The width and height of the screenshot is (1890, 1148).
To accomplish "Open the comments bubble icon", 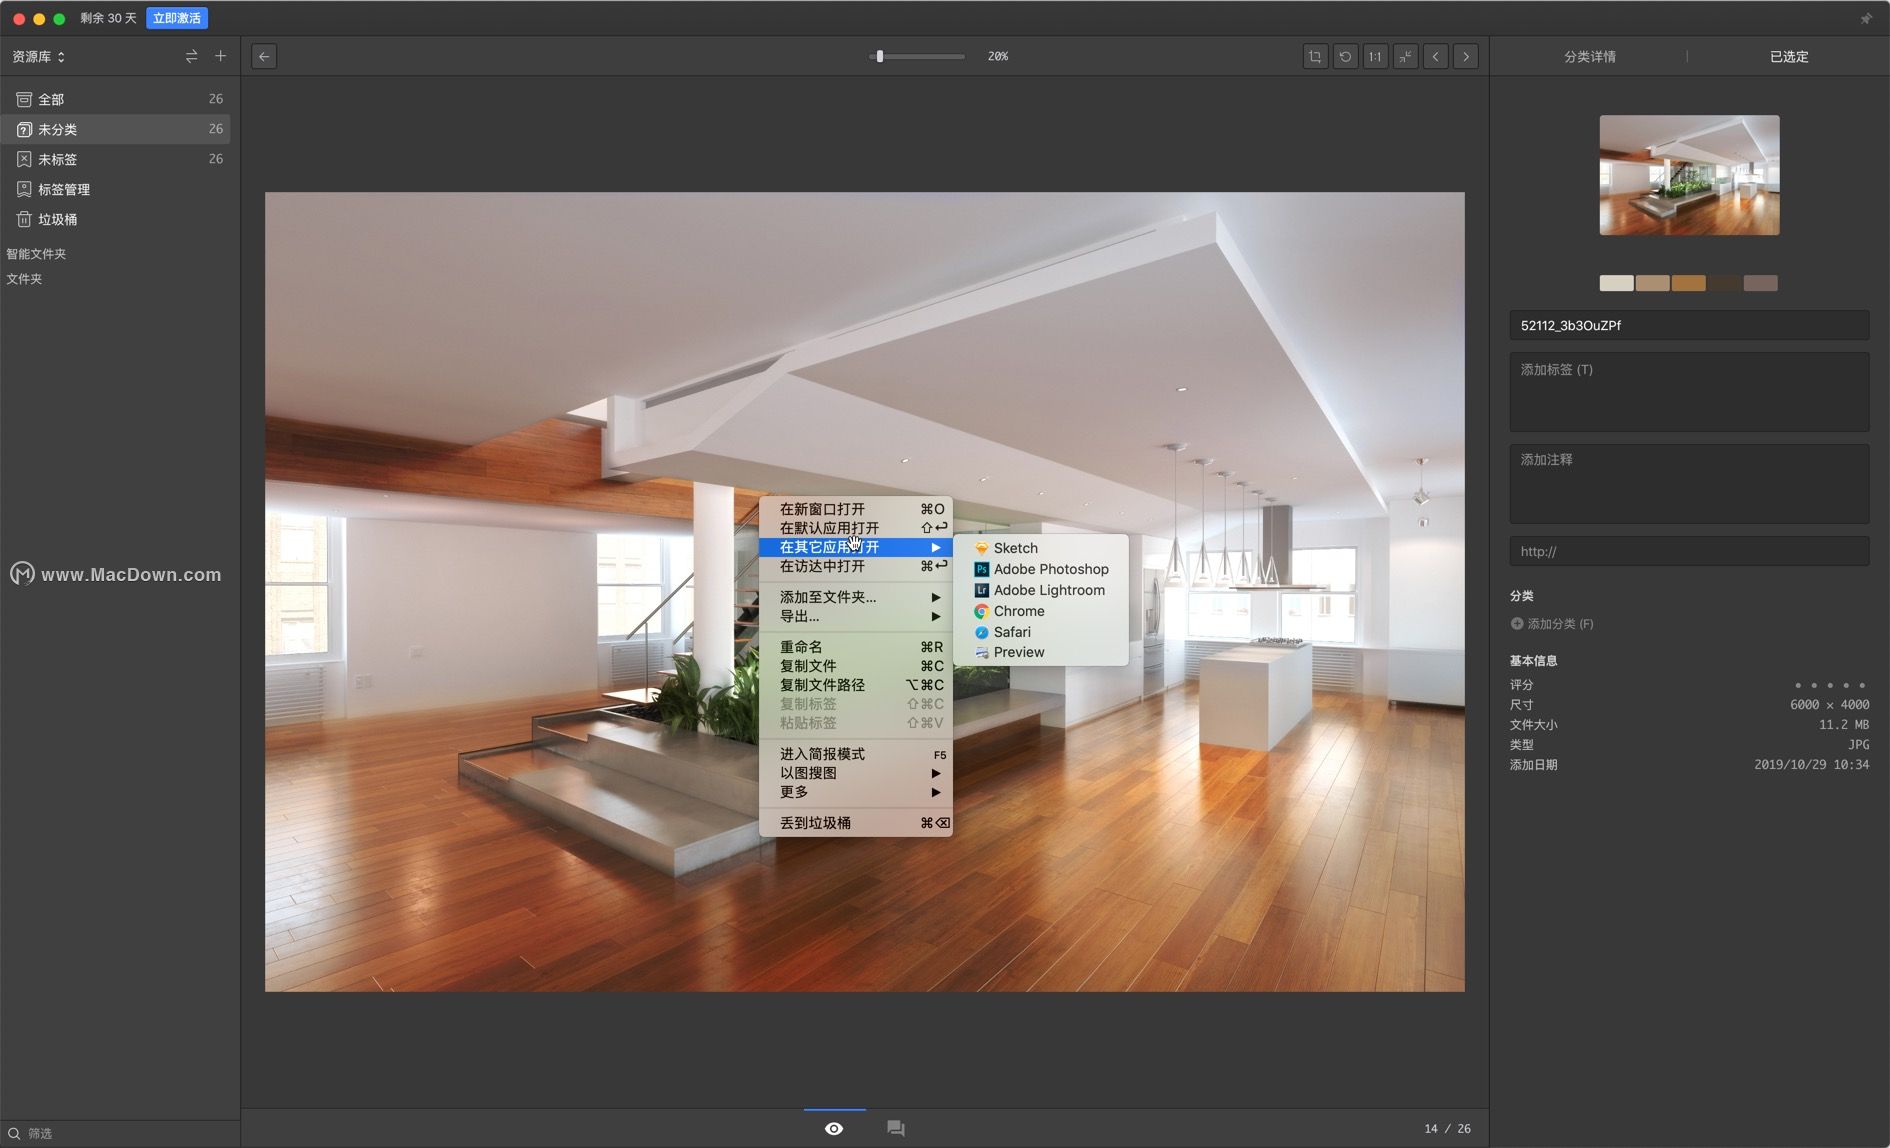I will click(895, 1128).
